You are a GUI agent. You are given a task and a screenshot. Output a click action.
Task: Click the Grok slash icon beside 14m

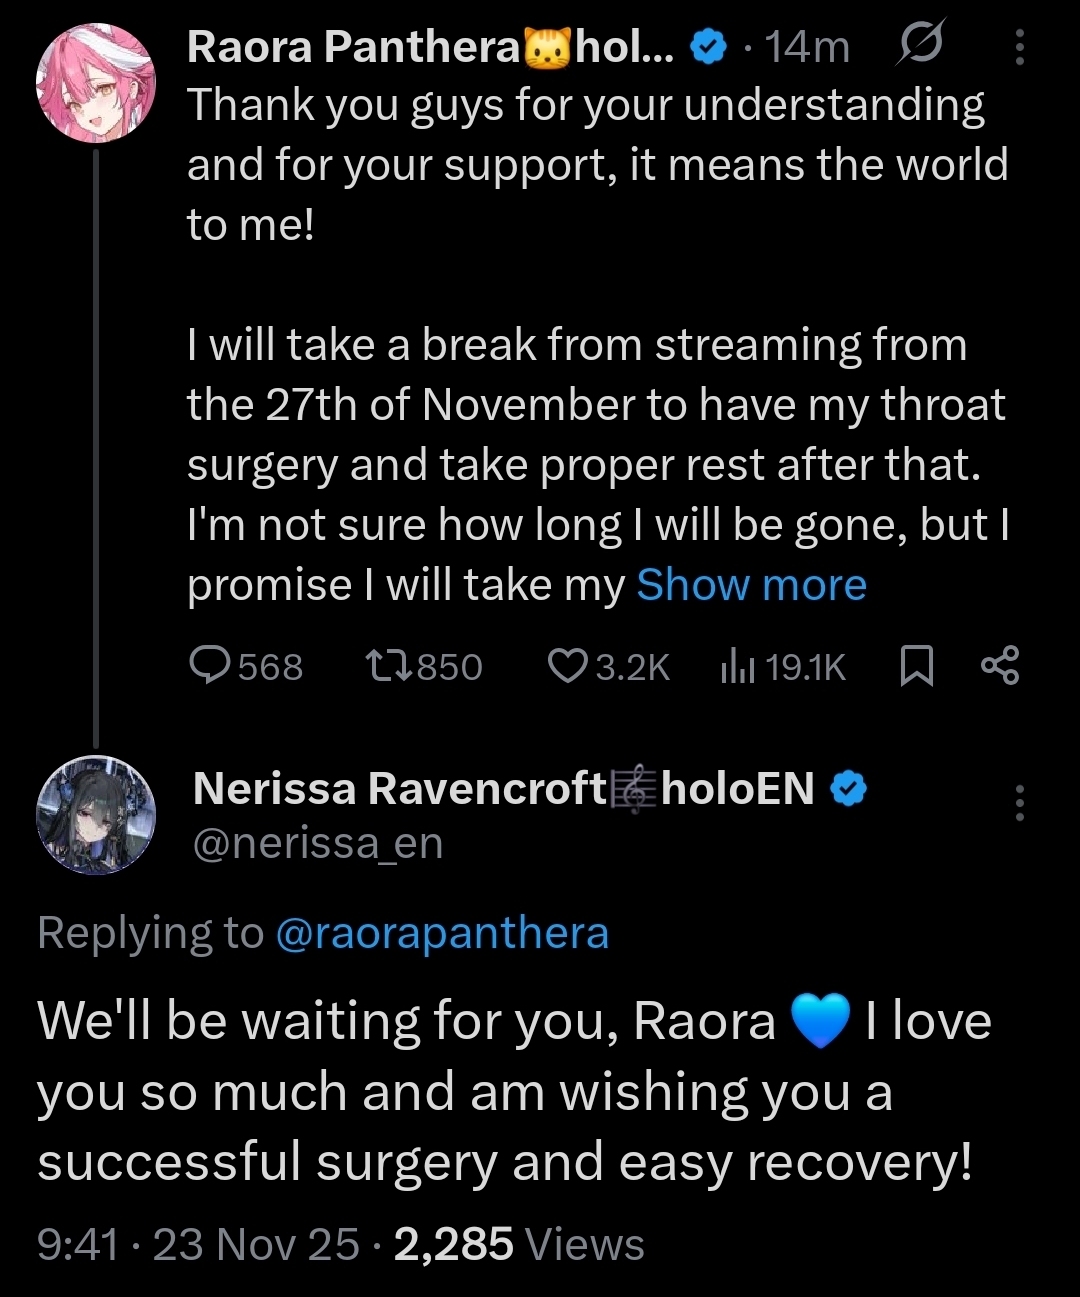[x=920, y=45]
